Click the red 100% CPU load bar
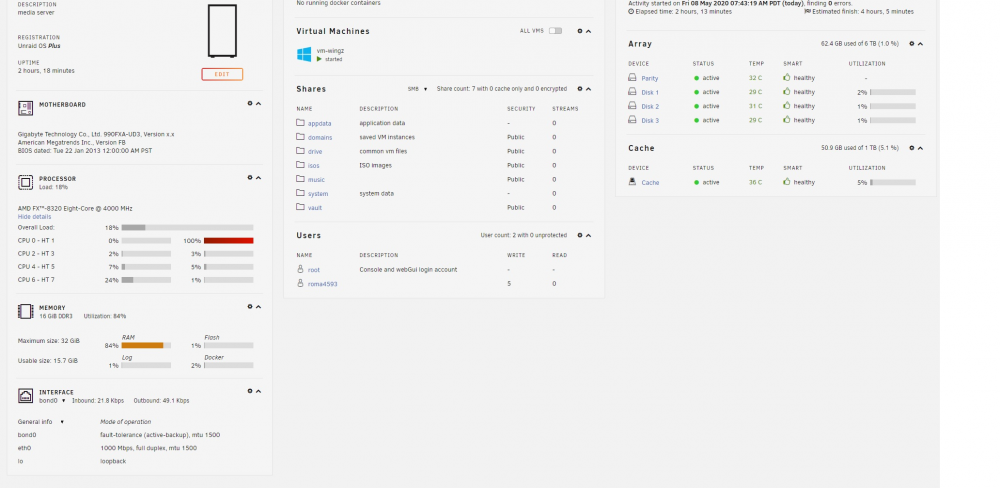This screenshot has height=488, width=1000. (x=228, y=240)
